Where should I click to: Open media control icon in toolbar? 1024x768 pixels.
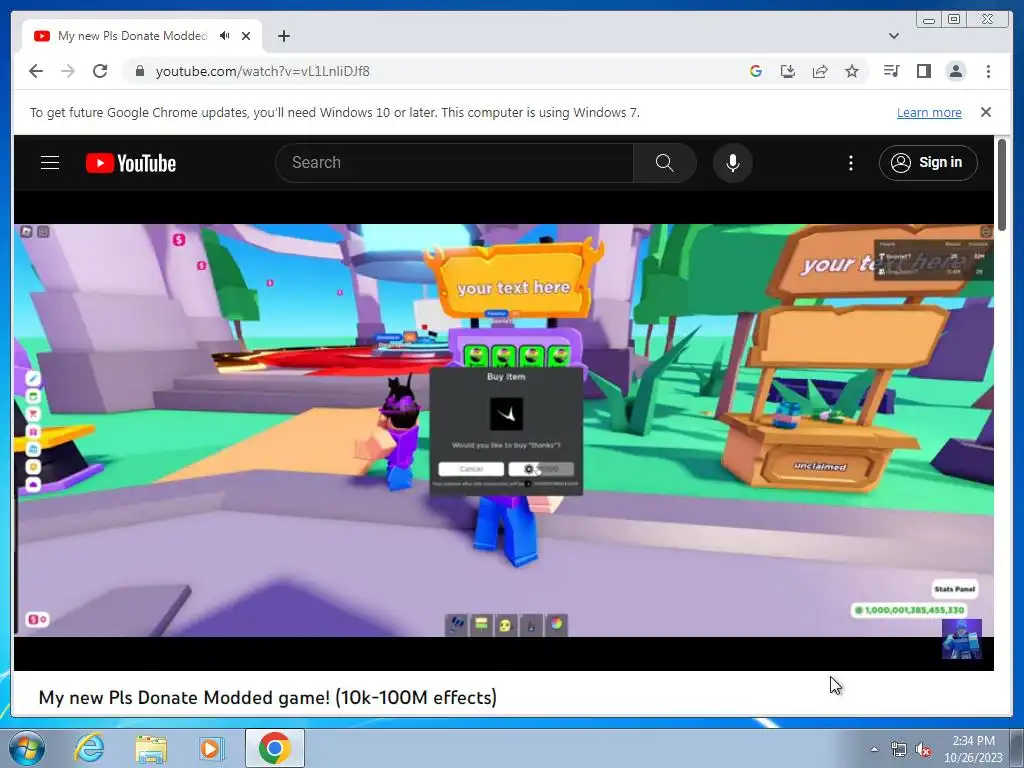pos(891,71)
